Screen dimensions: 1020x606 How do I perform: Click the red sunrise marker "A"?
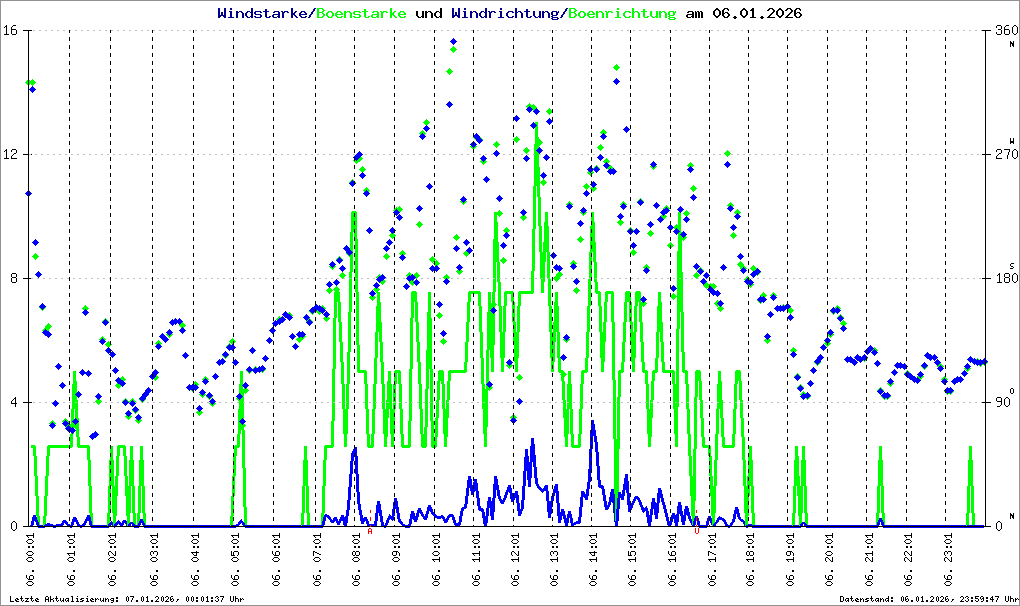click(x=370, y=531)
